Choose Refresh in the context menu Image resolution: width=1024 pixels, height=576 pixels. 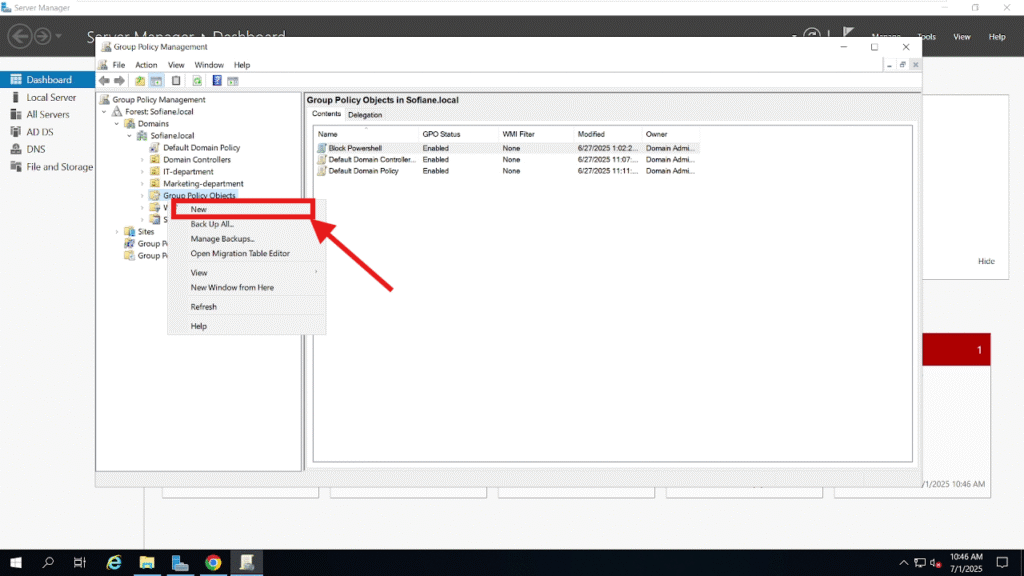[246, 307]
